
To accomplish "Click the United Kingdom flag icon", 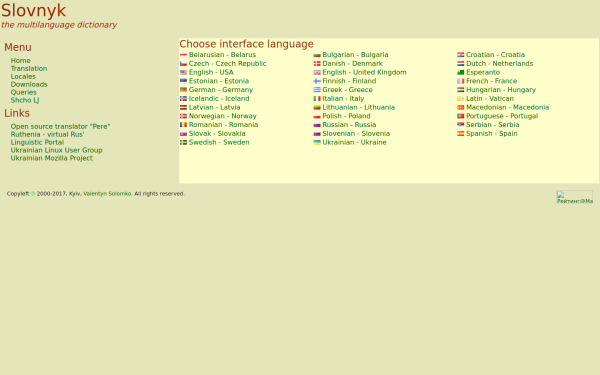I will point(317,72).
